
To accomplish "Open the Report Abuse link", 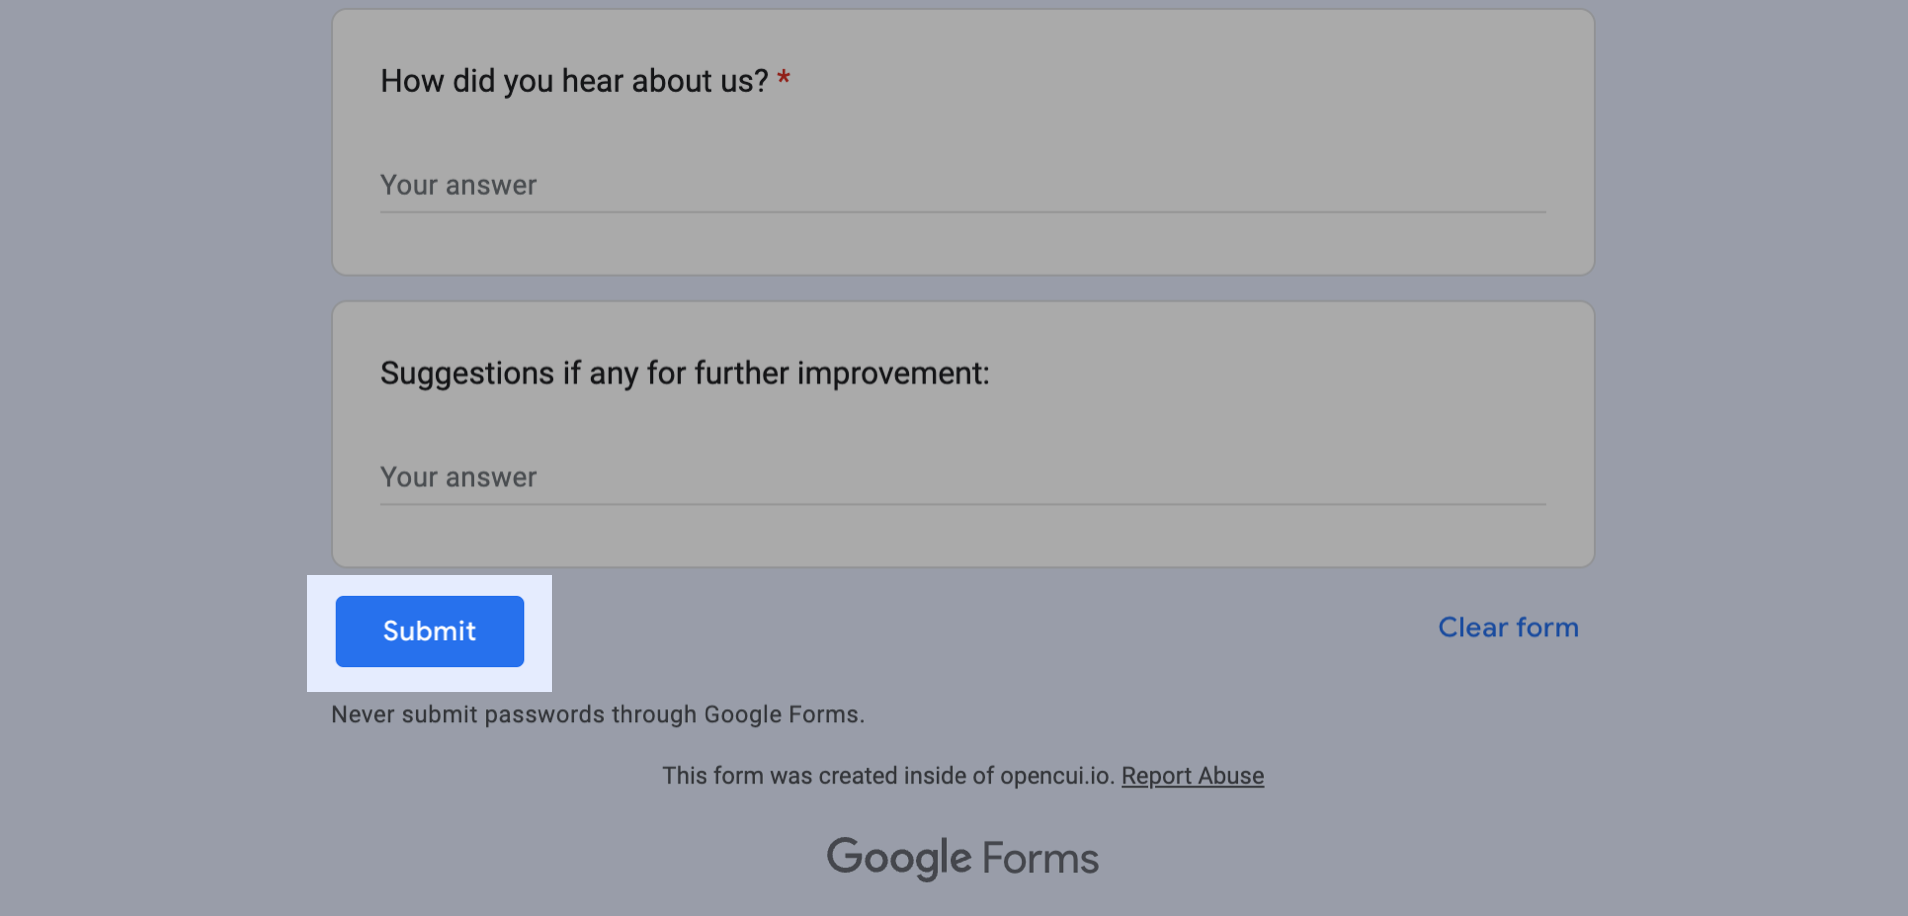I will [1192, 775].
